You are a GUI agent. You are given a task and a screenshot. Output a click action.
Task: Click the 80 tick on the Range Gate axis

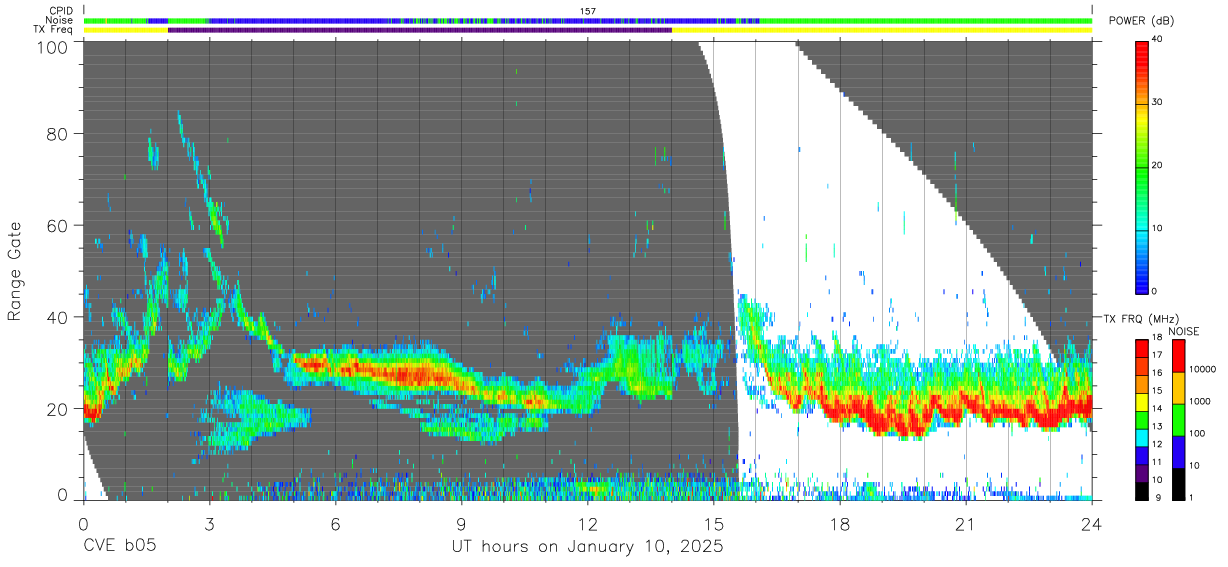[59, 133]
